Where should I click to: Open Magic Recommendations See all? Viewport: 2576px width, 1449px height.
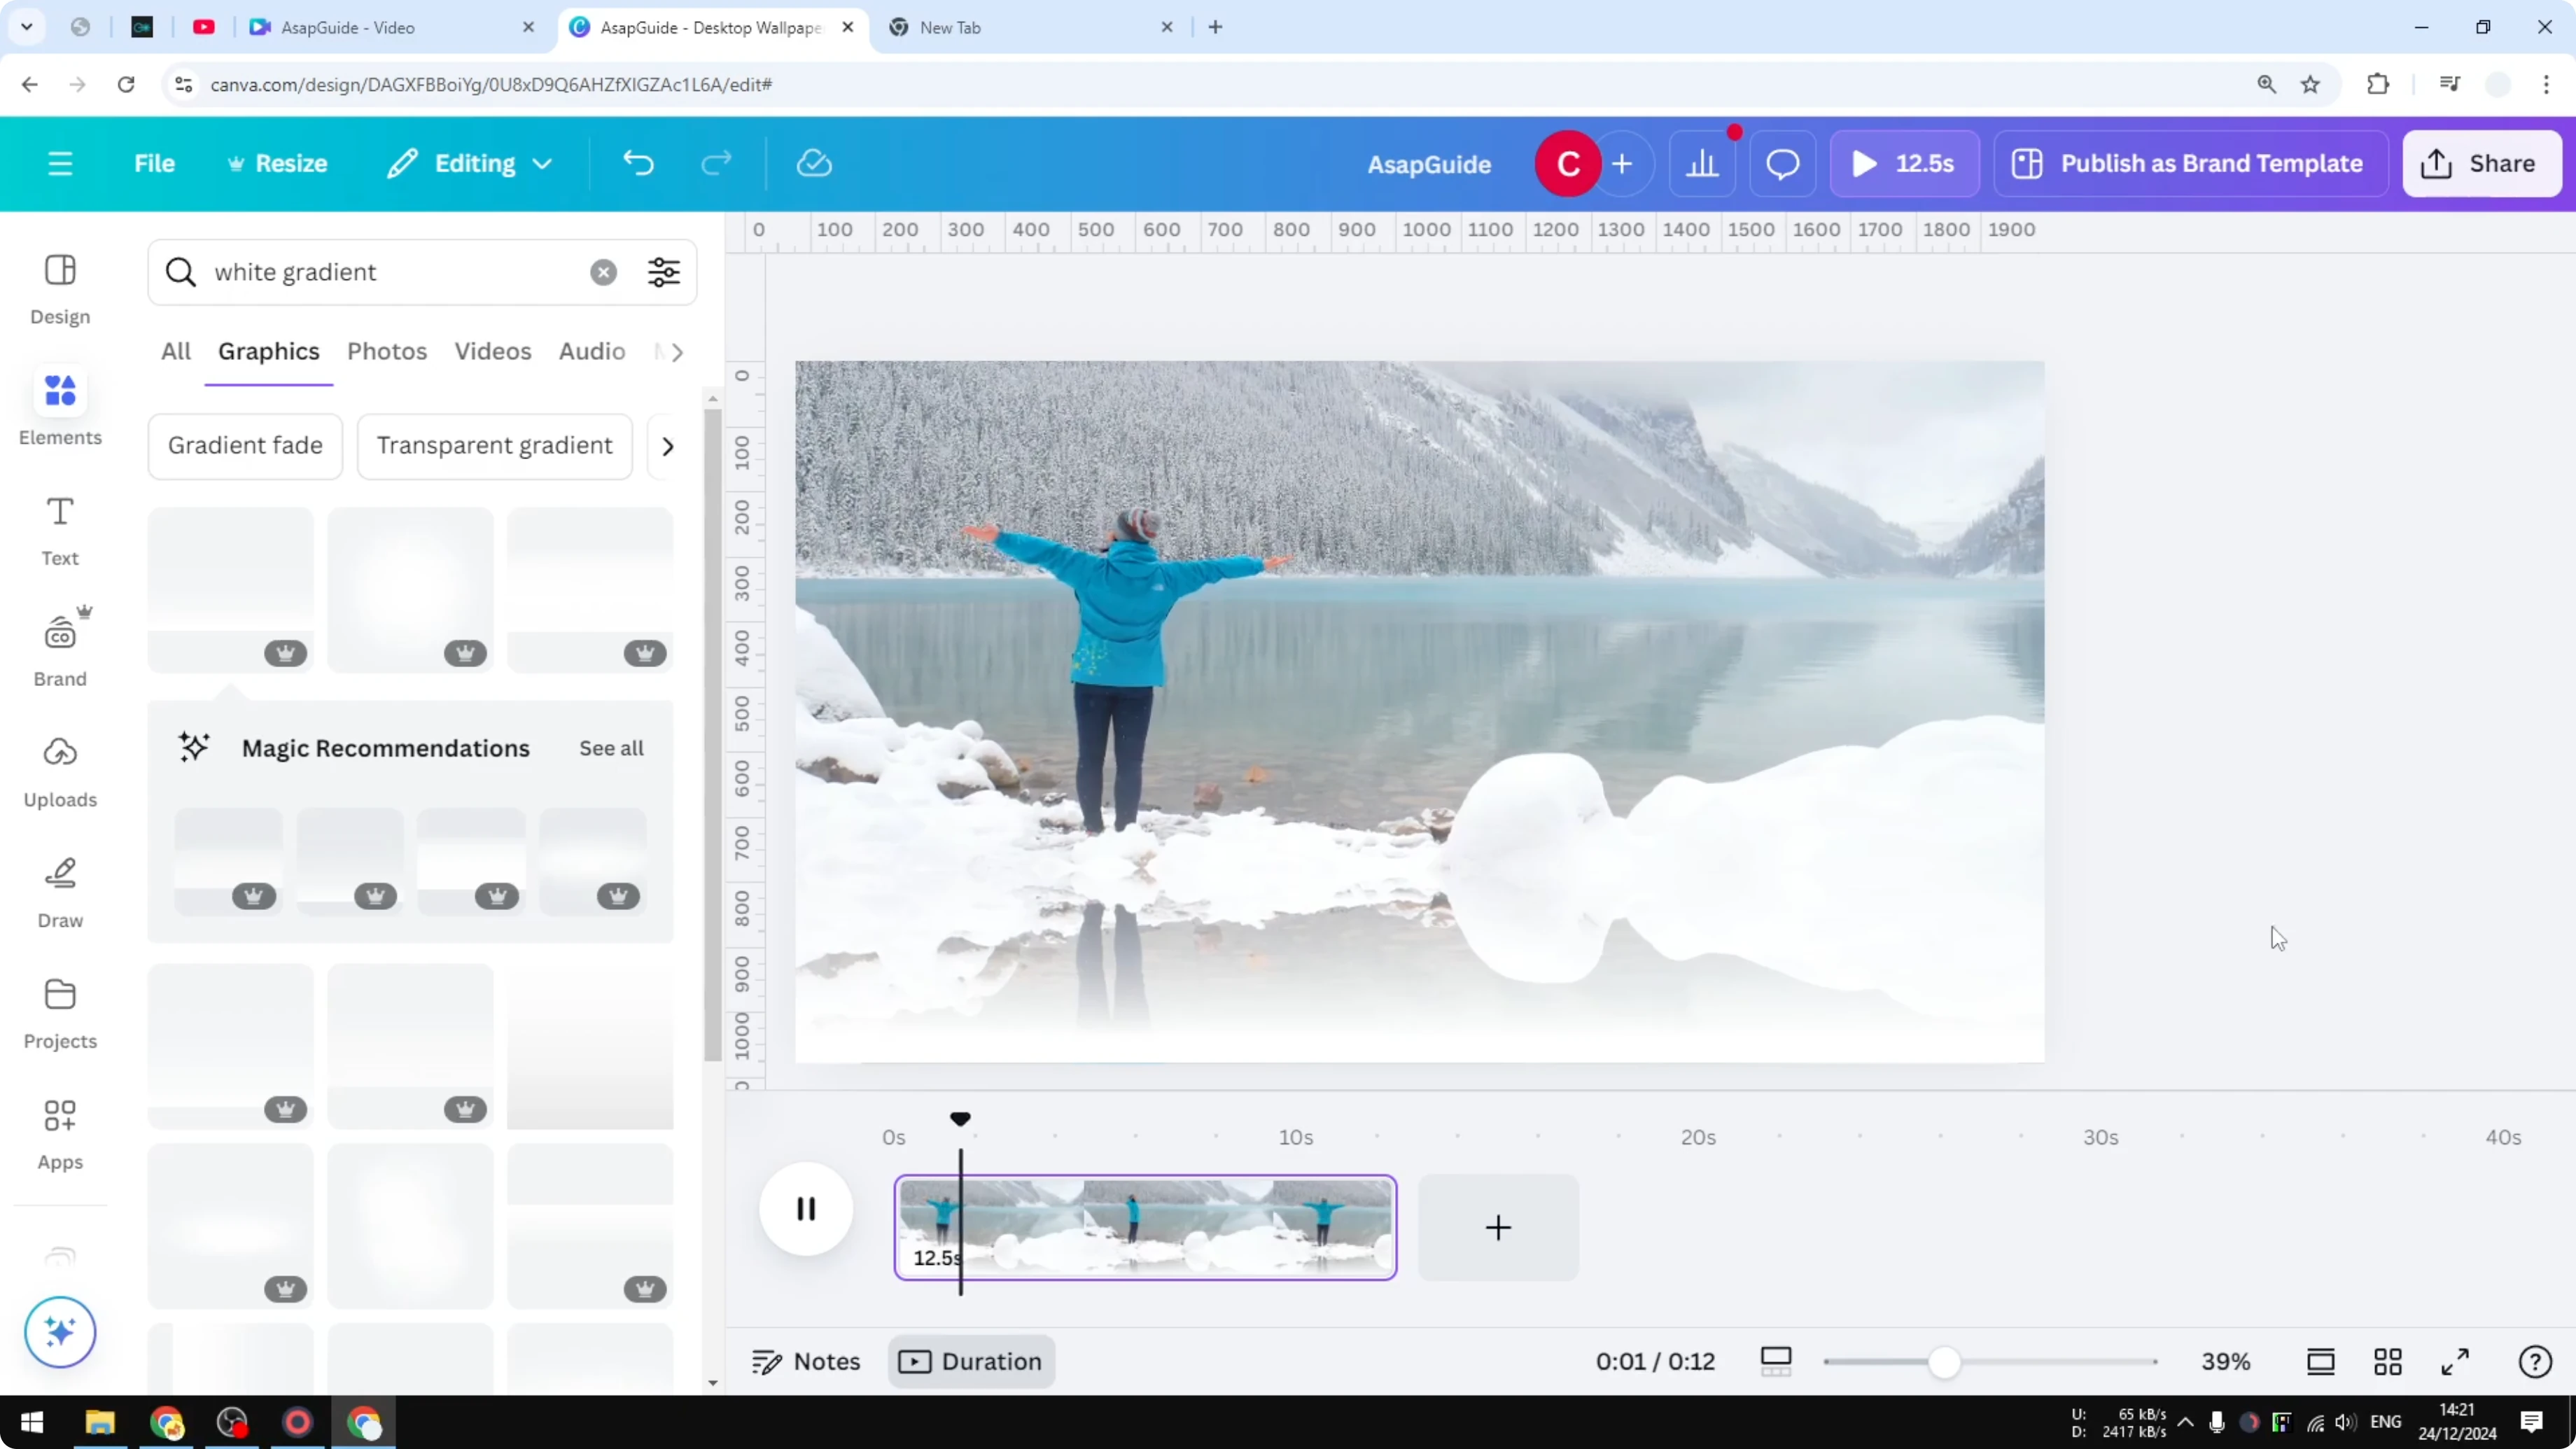pos(611,747)
